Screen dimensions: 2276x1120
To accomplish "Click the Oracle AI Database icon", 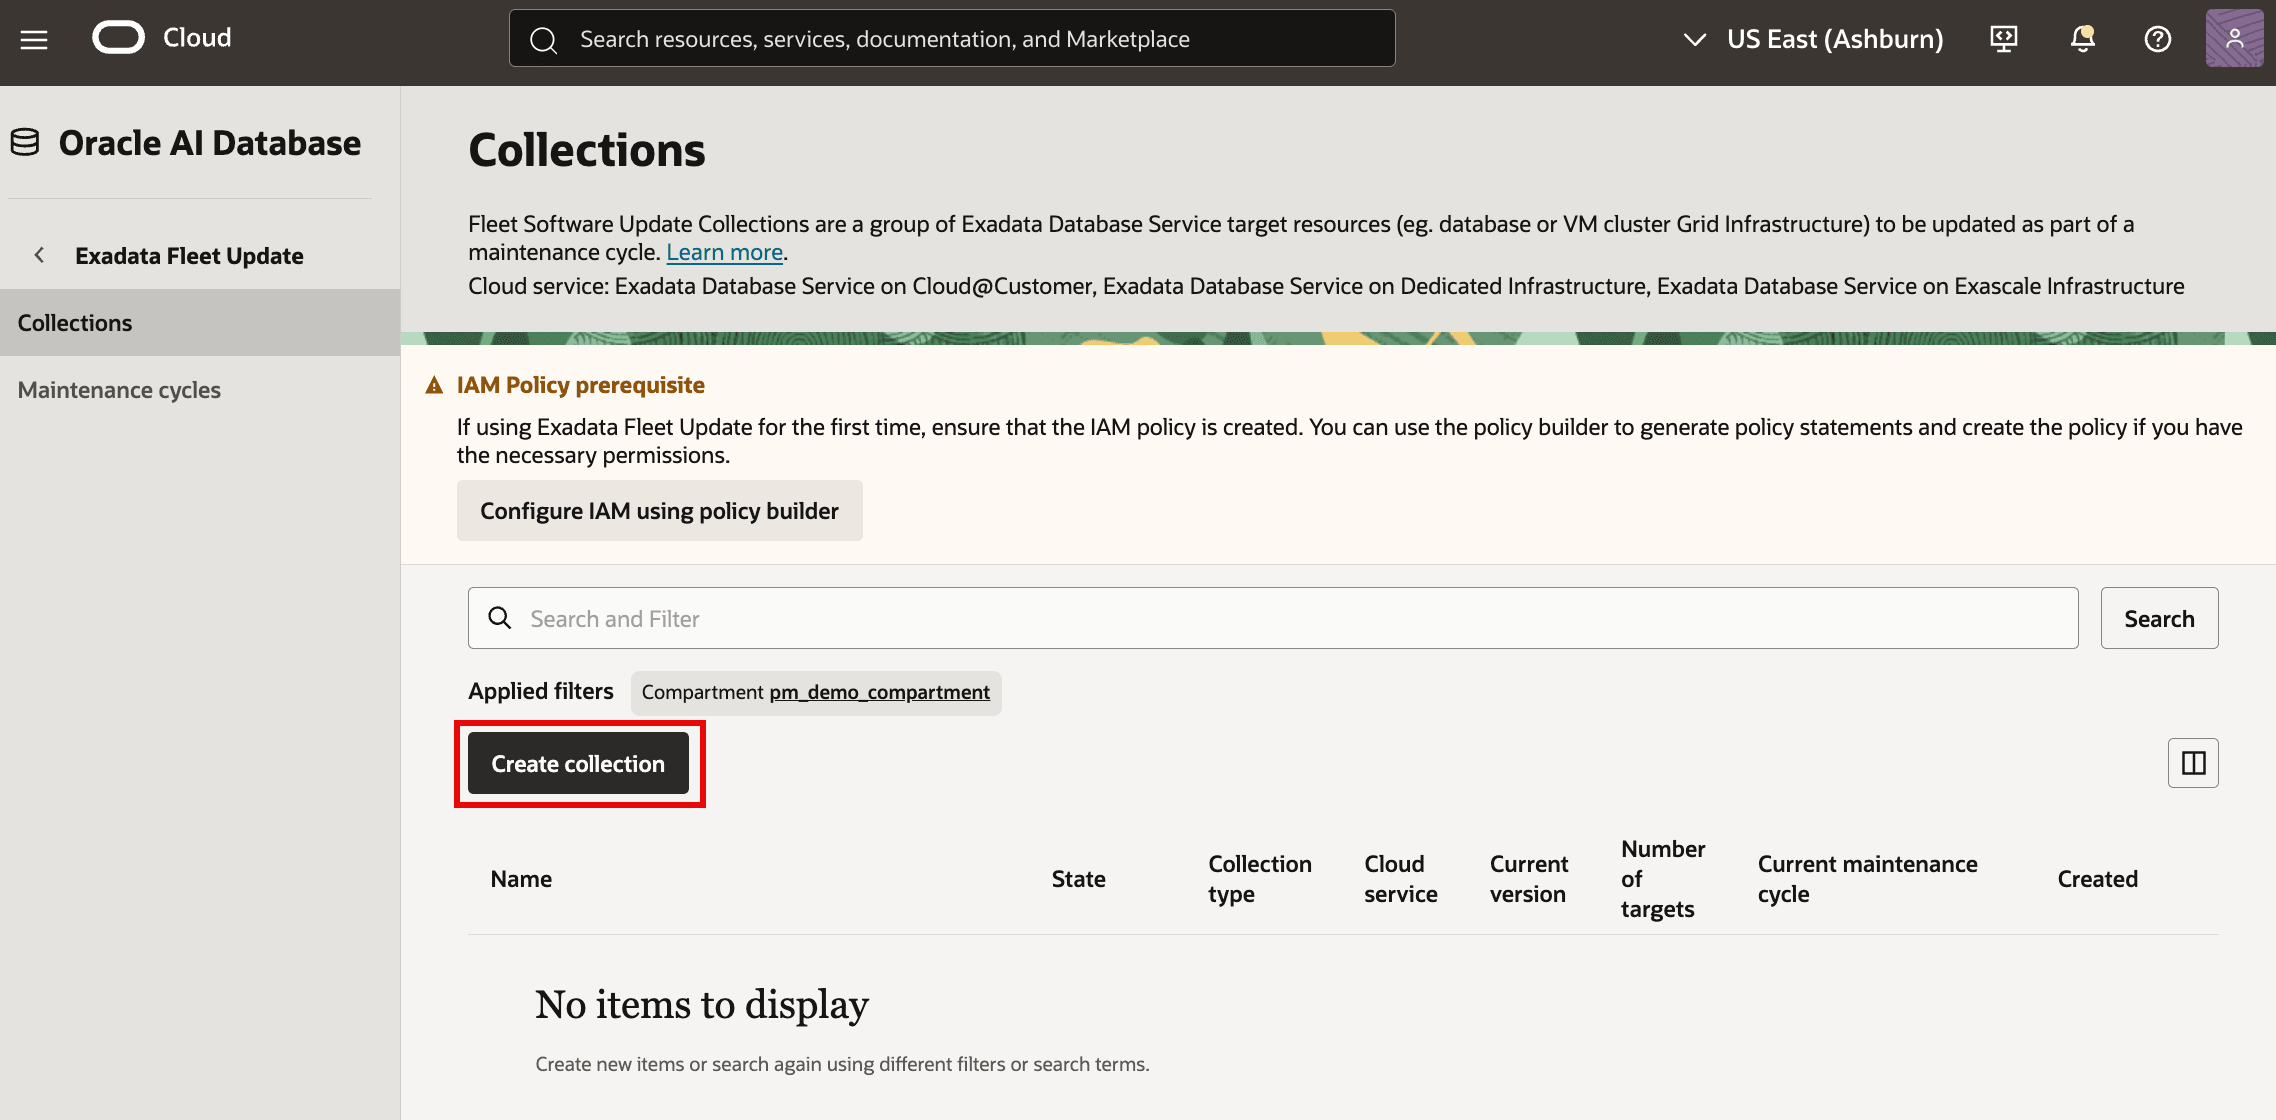I will pyautogui.click(x=25, y=143).
